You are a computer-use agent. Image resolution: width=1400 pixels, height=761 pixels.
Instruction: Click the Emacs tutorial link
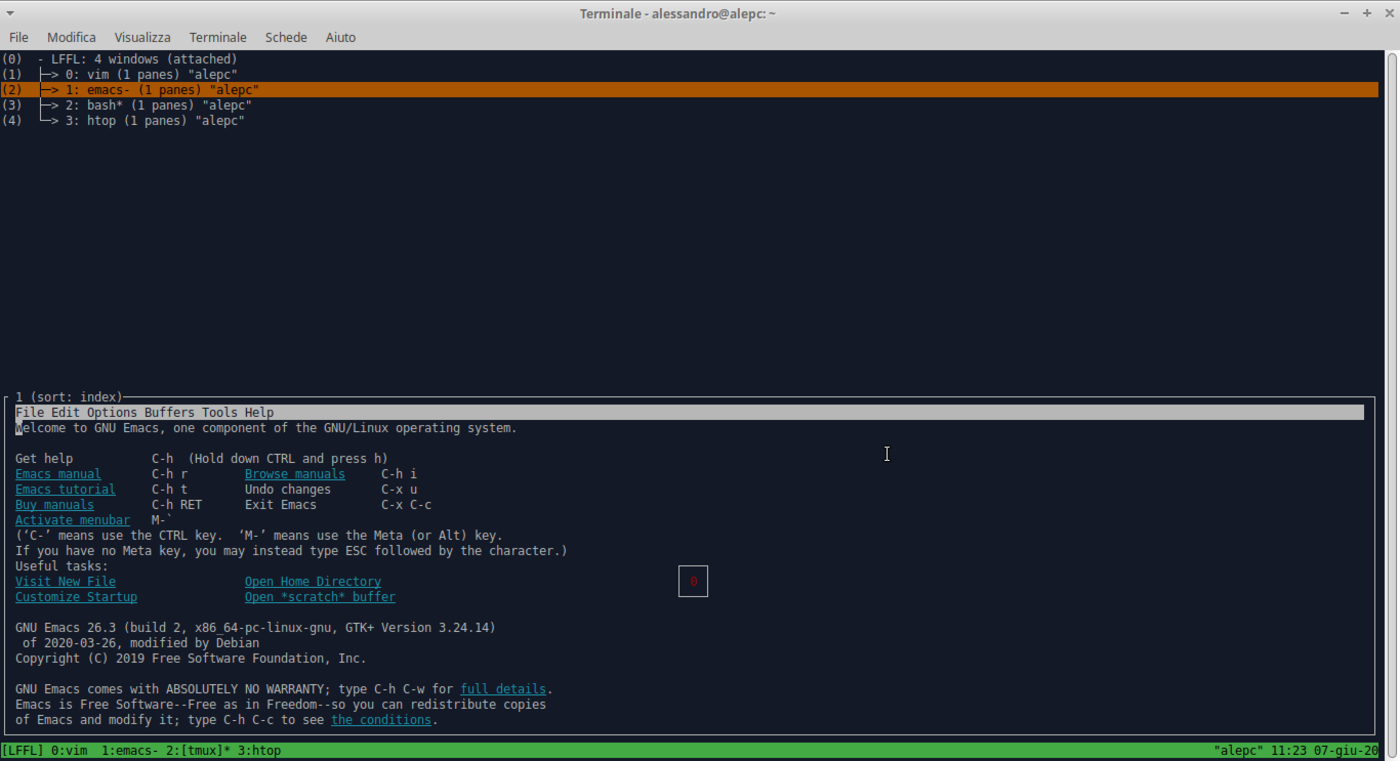click(65, 490)
